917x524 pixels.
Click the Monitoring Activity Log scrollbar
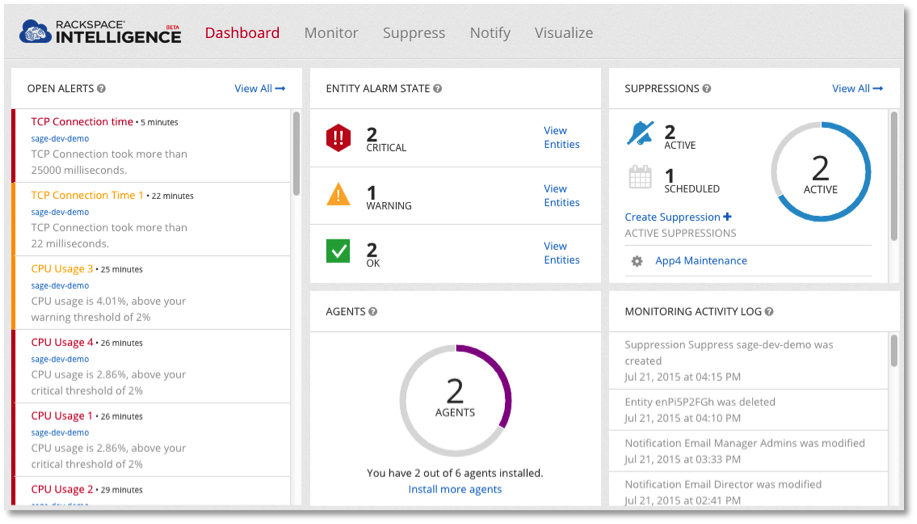[x=894, y=350]
